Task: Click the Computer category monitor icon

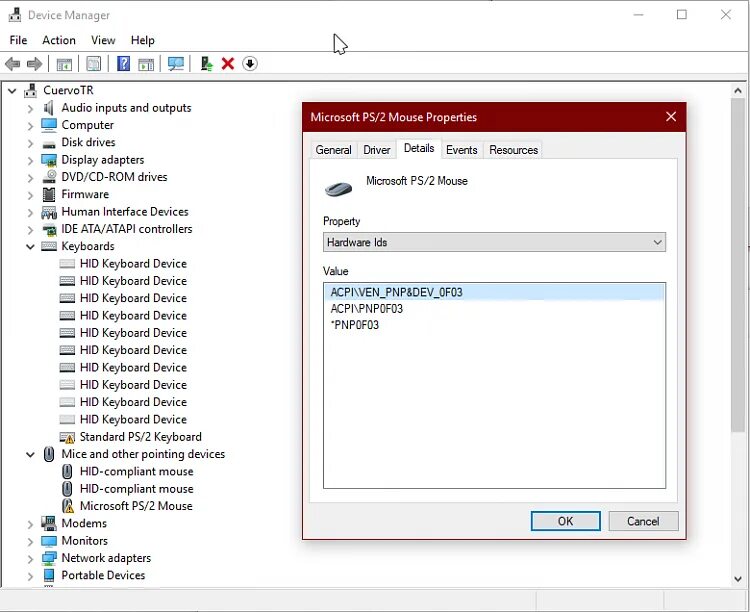Action: (49, 125)
